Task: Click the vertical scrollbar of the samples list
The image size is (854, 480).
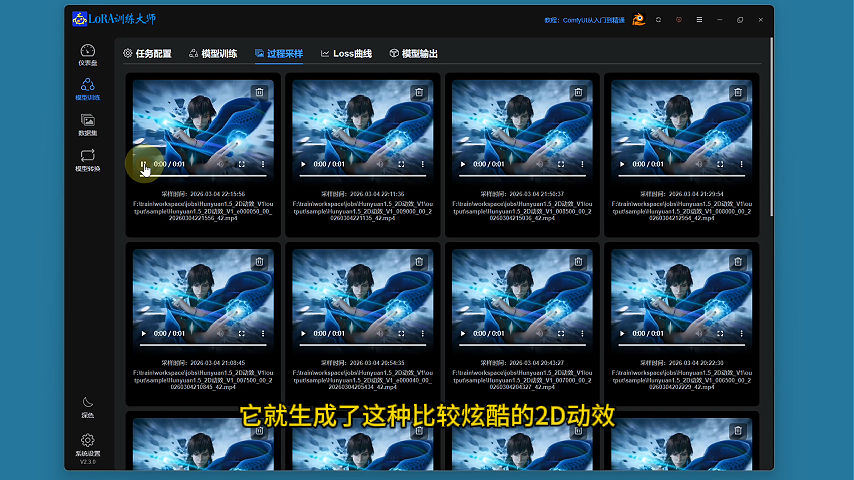Action: (771, 126)
